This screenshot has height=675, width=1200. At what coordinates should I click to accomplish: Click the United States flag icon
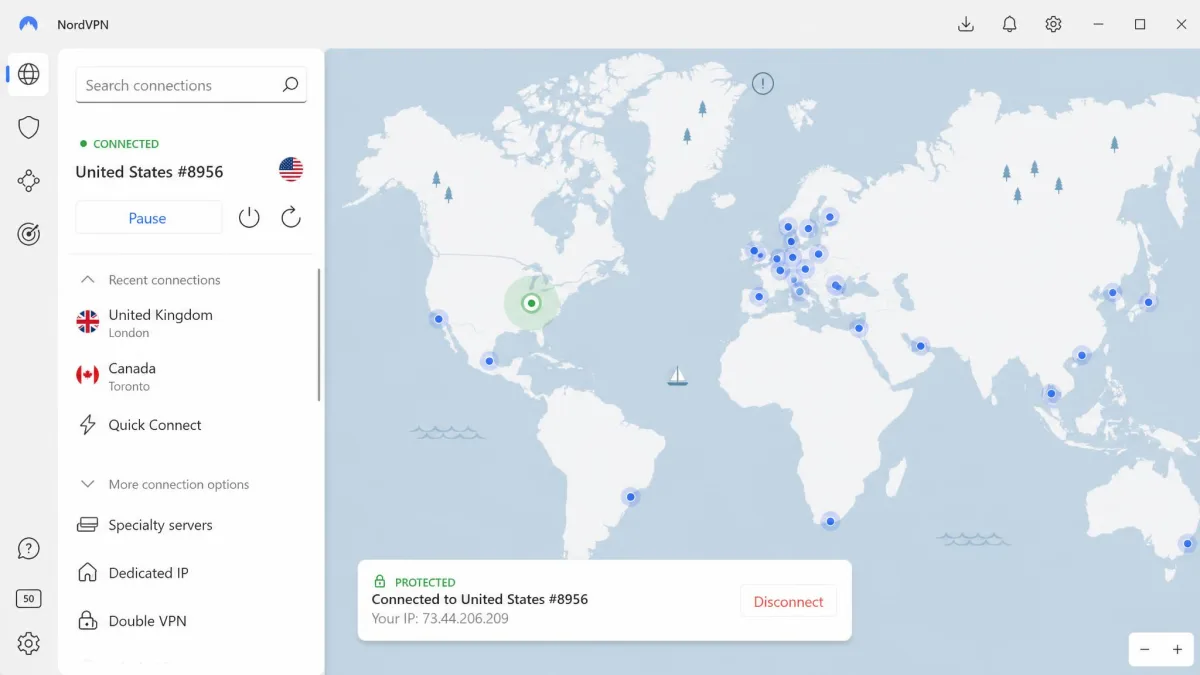pyautogui.click(x=291, y=170)
